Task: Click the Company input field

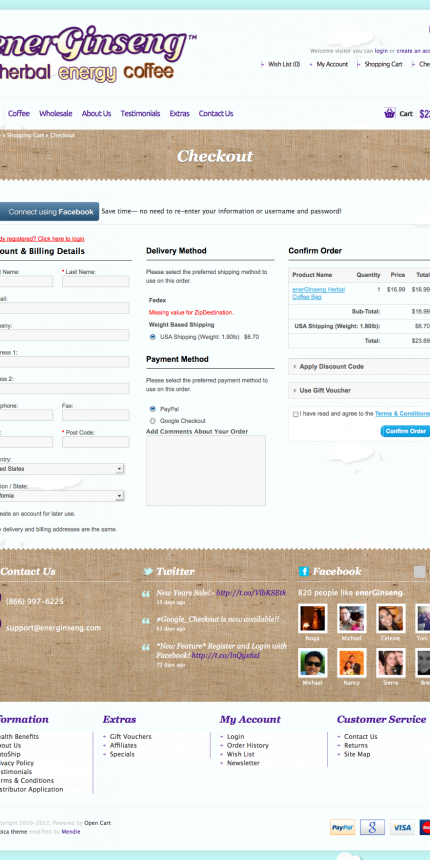Action: (x=64, y=335)
